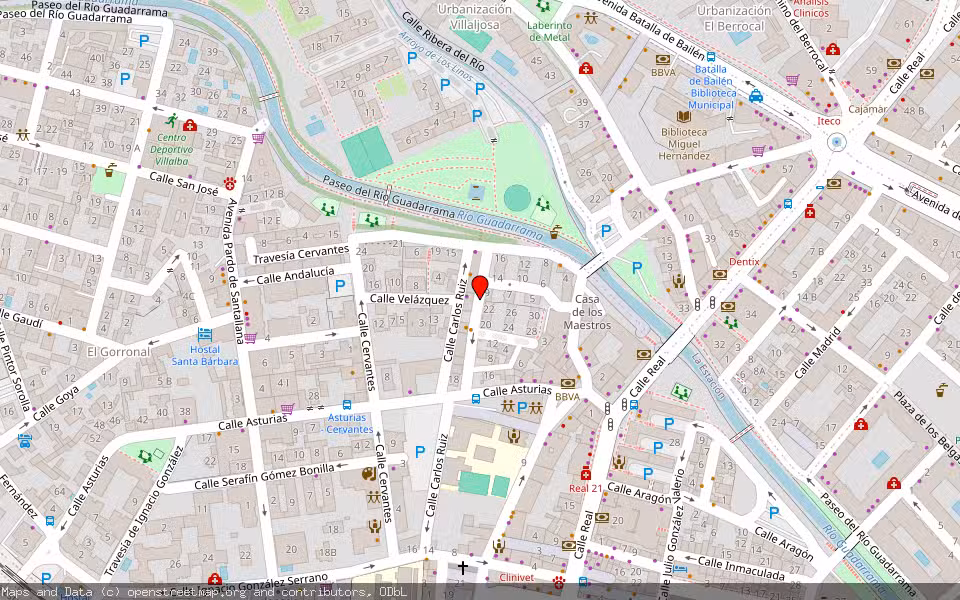Select the shopping cart icon on Calle Asturias

pos(287,408)
